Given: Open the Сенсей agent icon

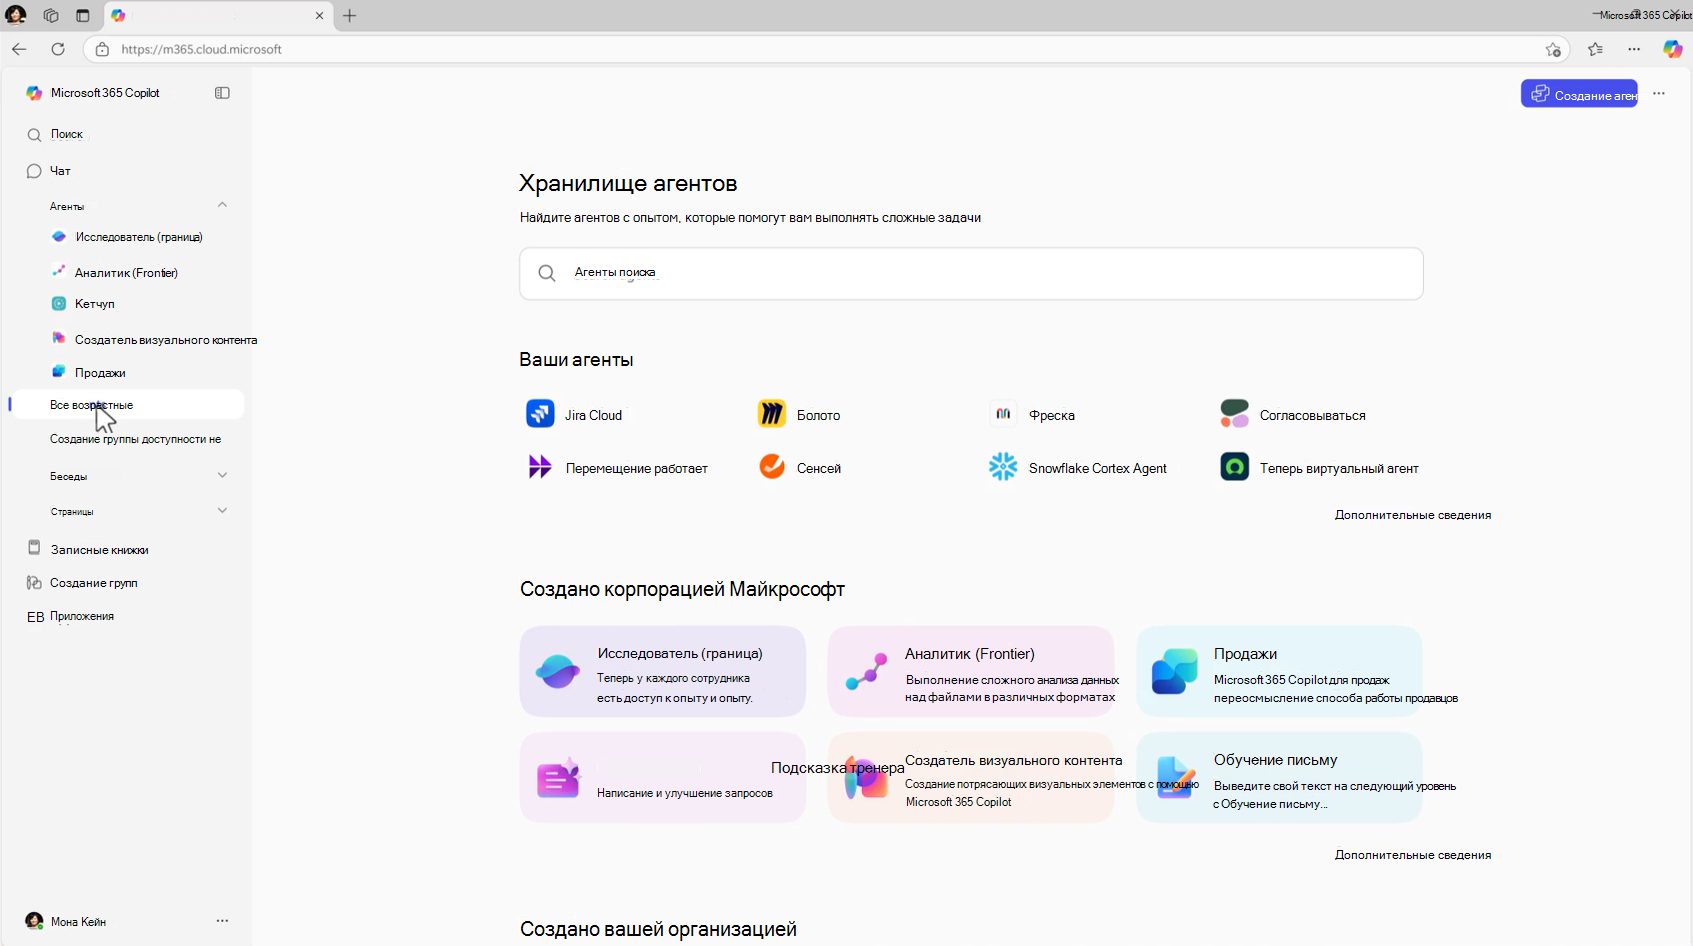Looking at the screenshot, I should click(772, 466).
